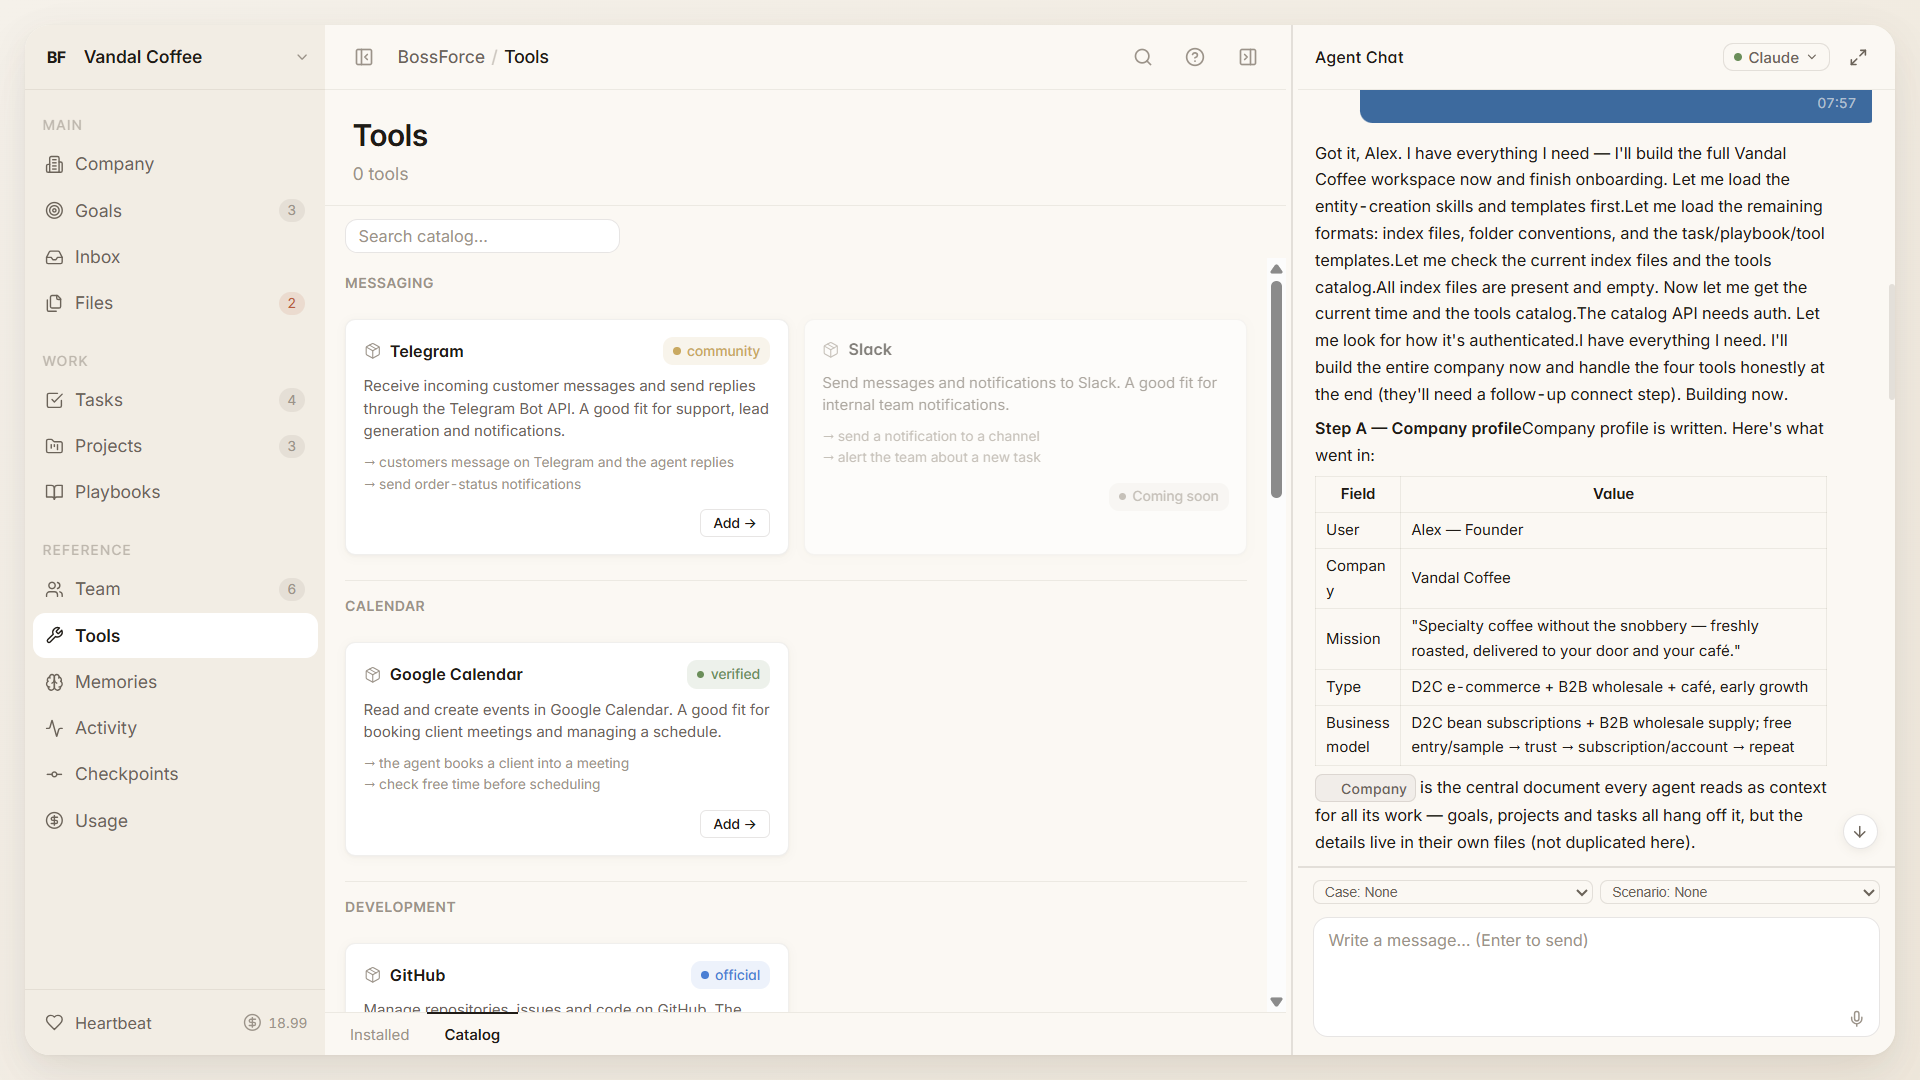Screen dimensions: 1920x1080
Task: Click the 07:57 message timestamp
Action: click(1836, 103)
